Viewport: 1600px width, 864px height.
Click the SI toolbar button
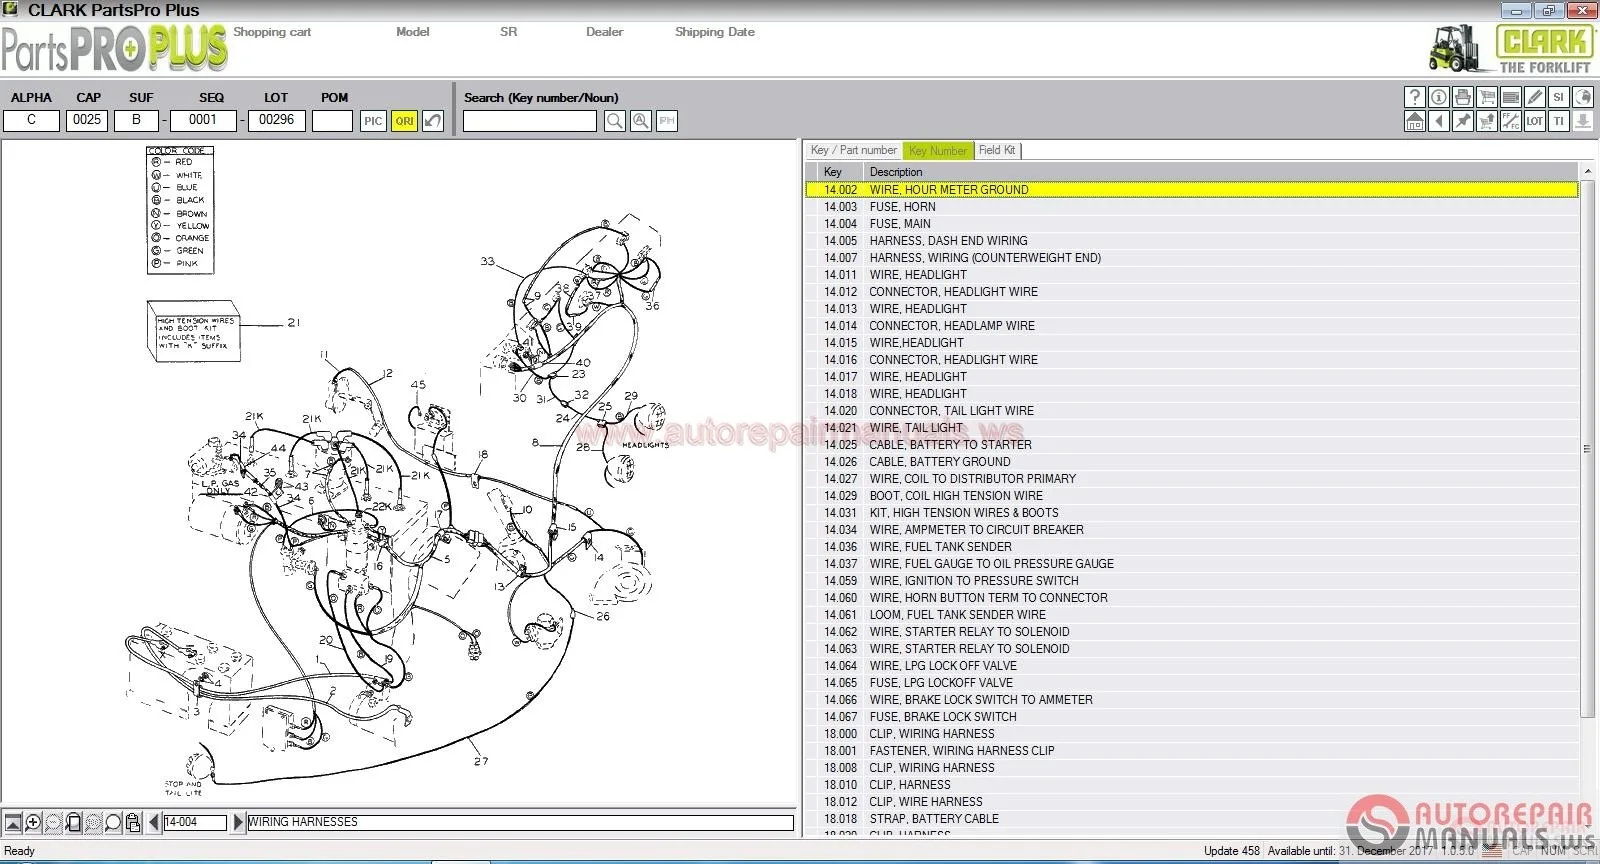pyautogui.click(x=1559, y=97)
